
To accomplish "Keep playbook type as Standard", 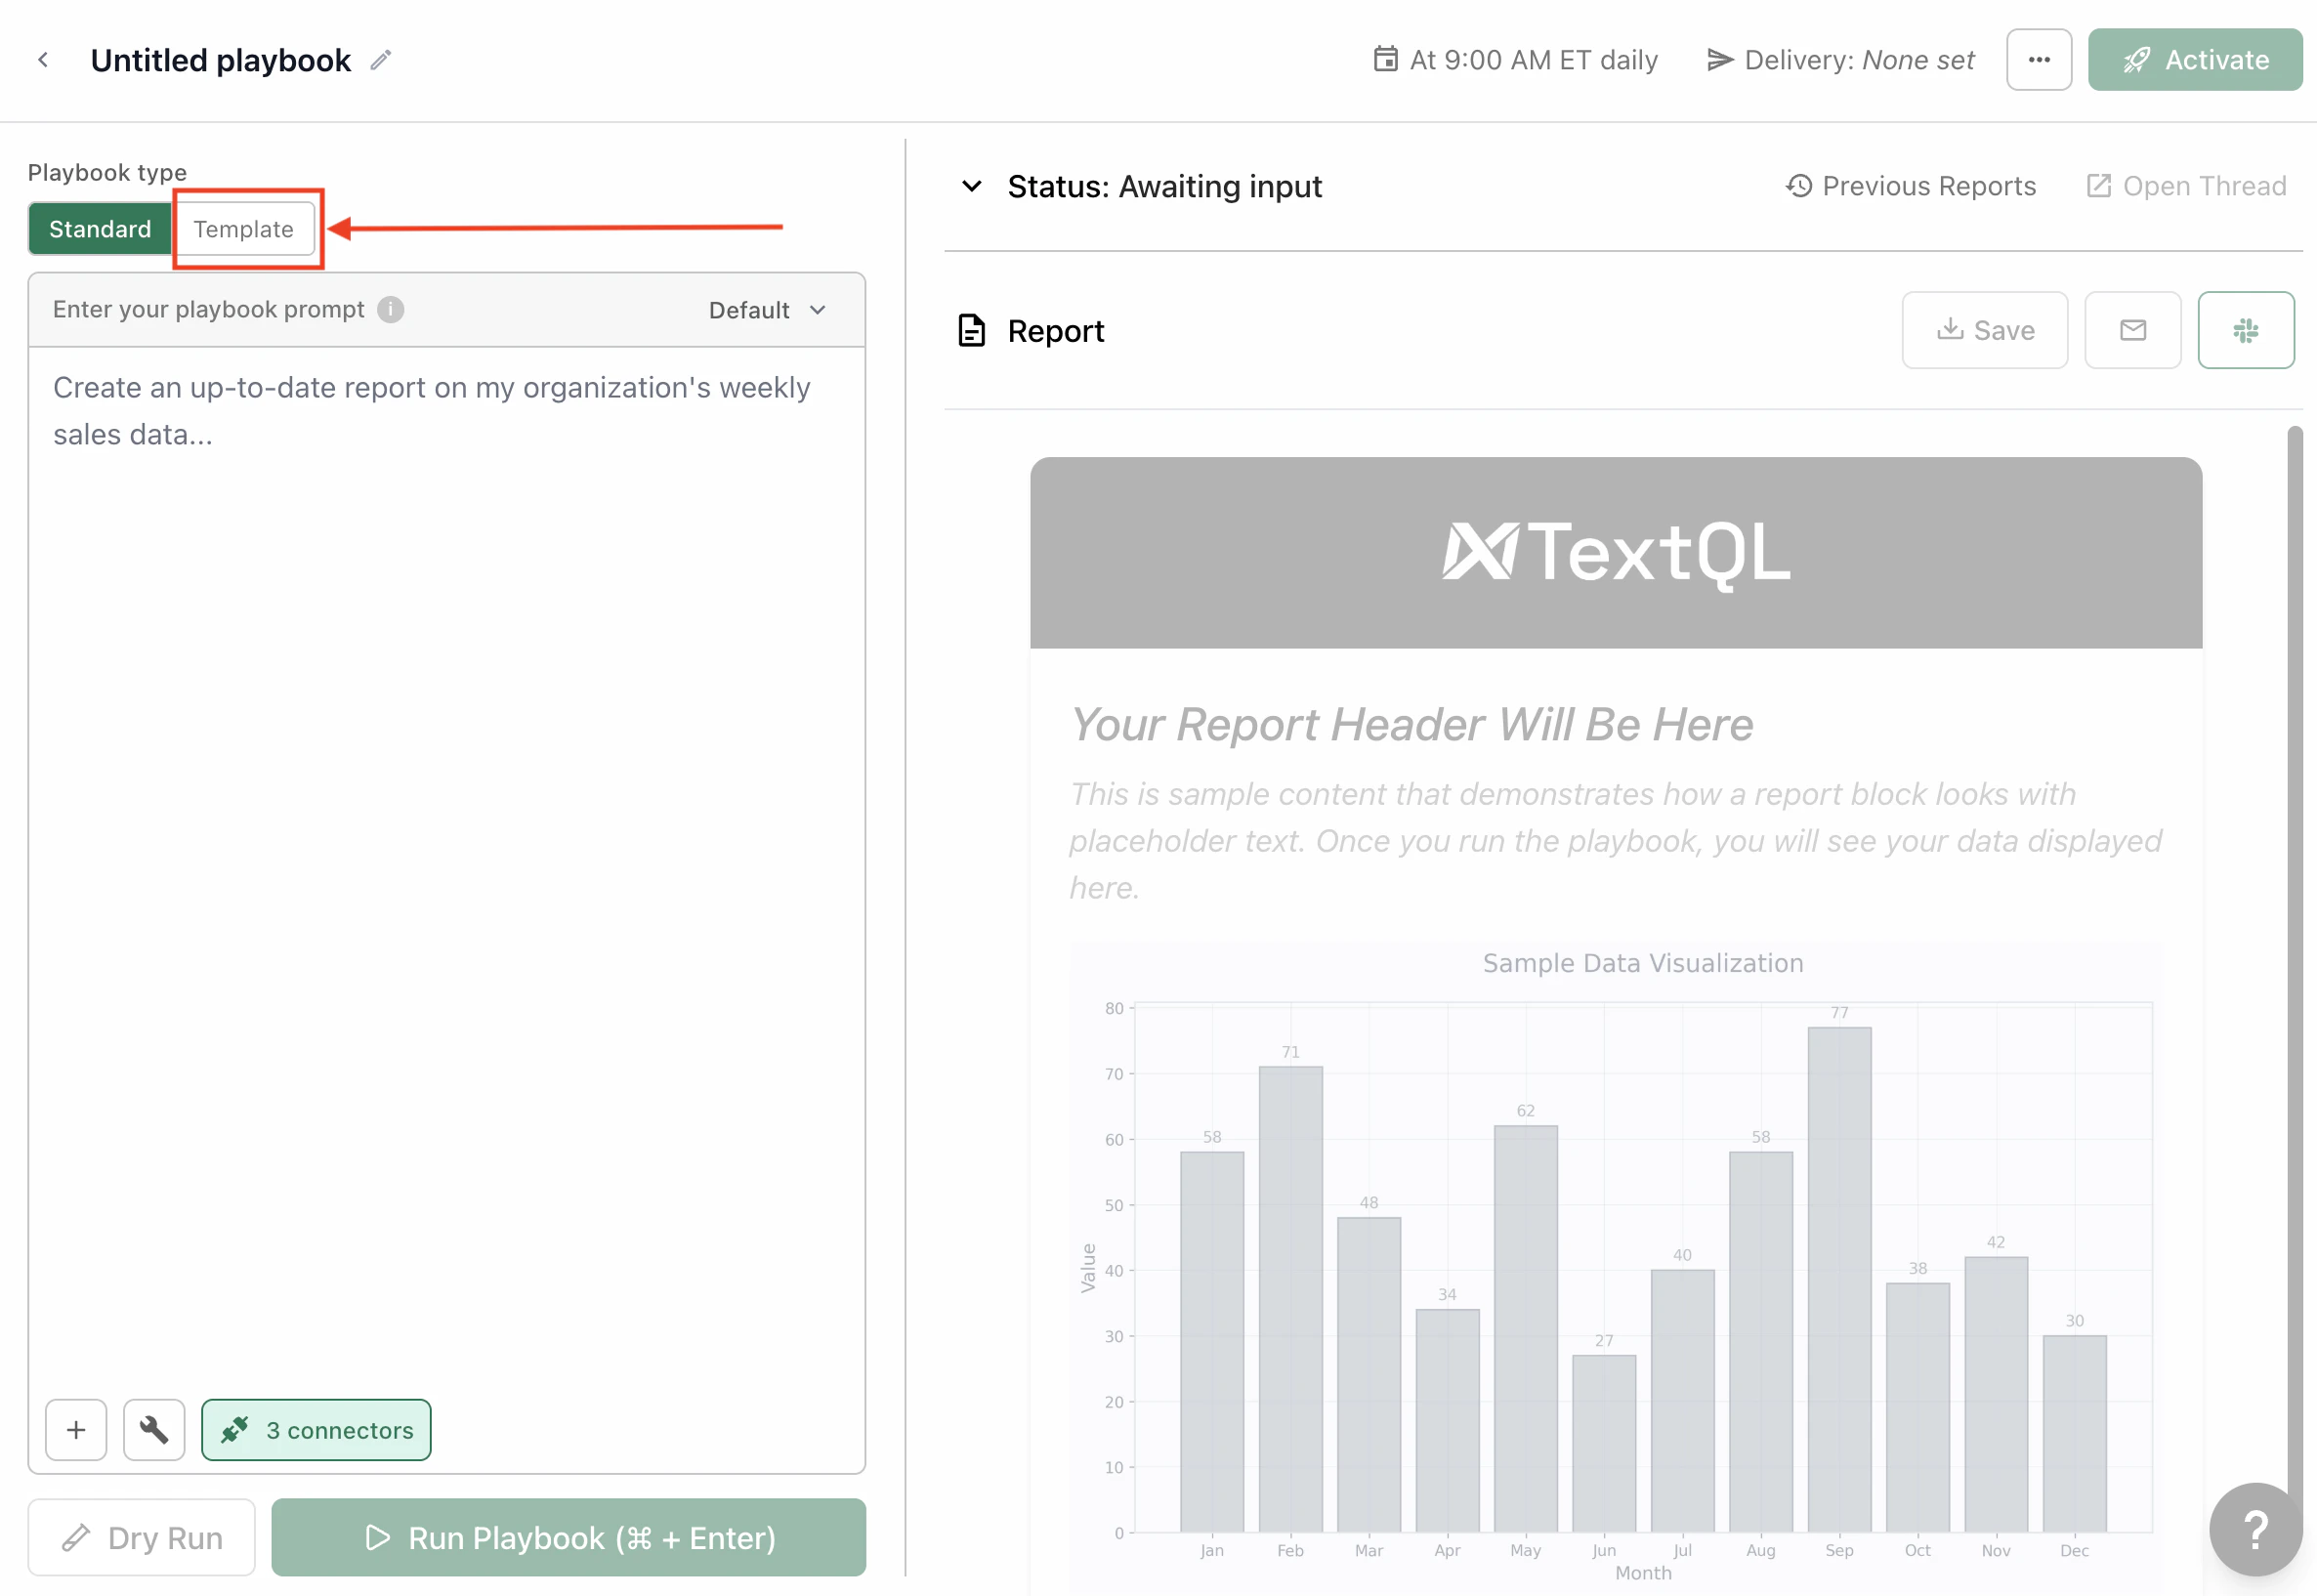I will pyautogui.click(x=100, y=228).
